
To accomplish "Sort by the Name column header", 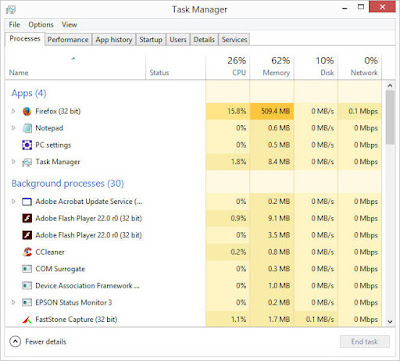I will pos(75,68).
